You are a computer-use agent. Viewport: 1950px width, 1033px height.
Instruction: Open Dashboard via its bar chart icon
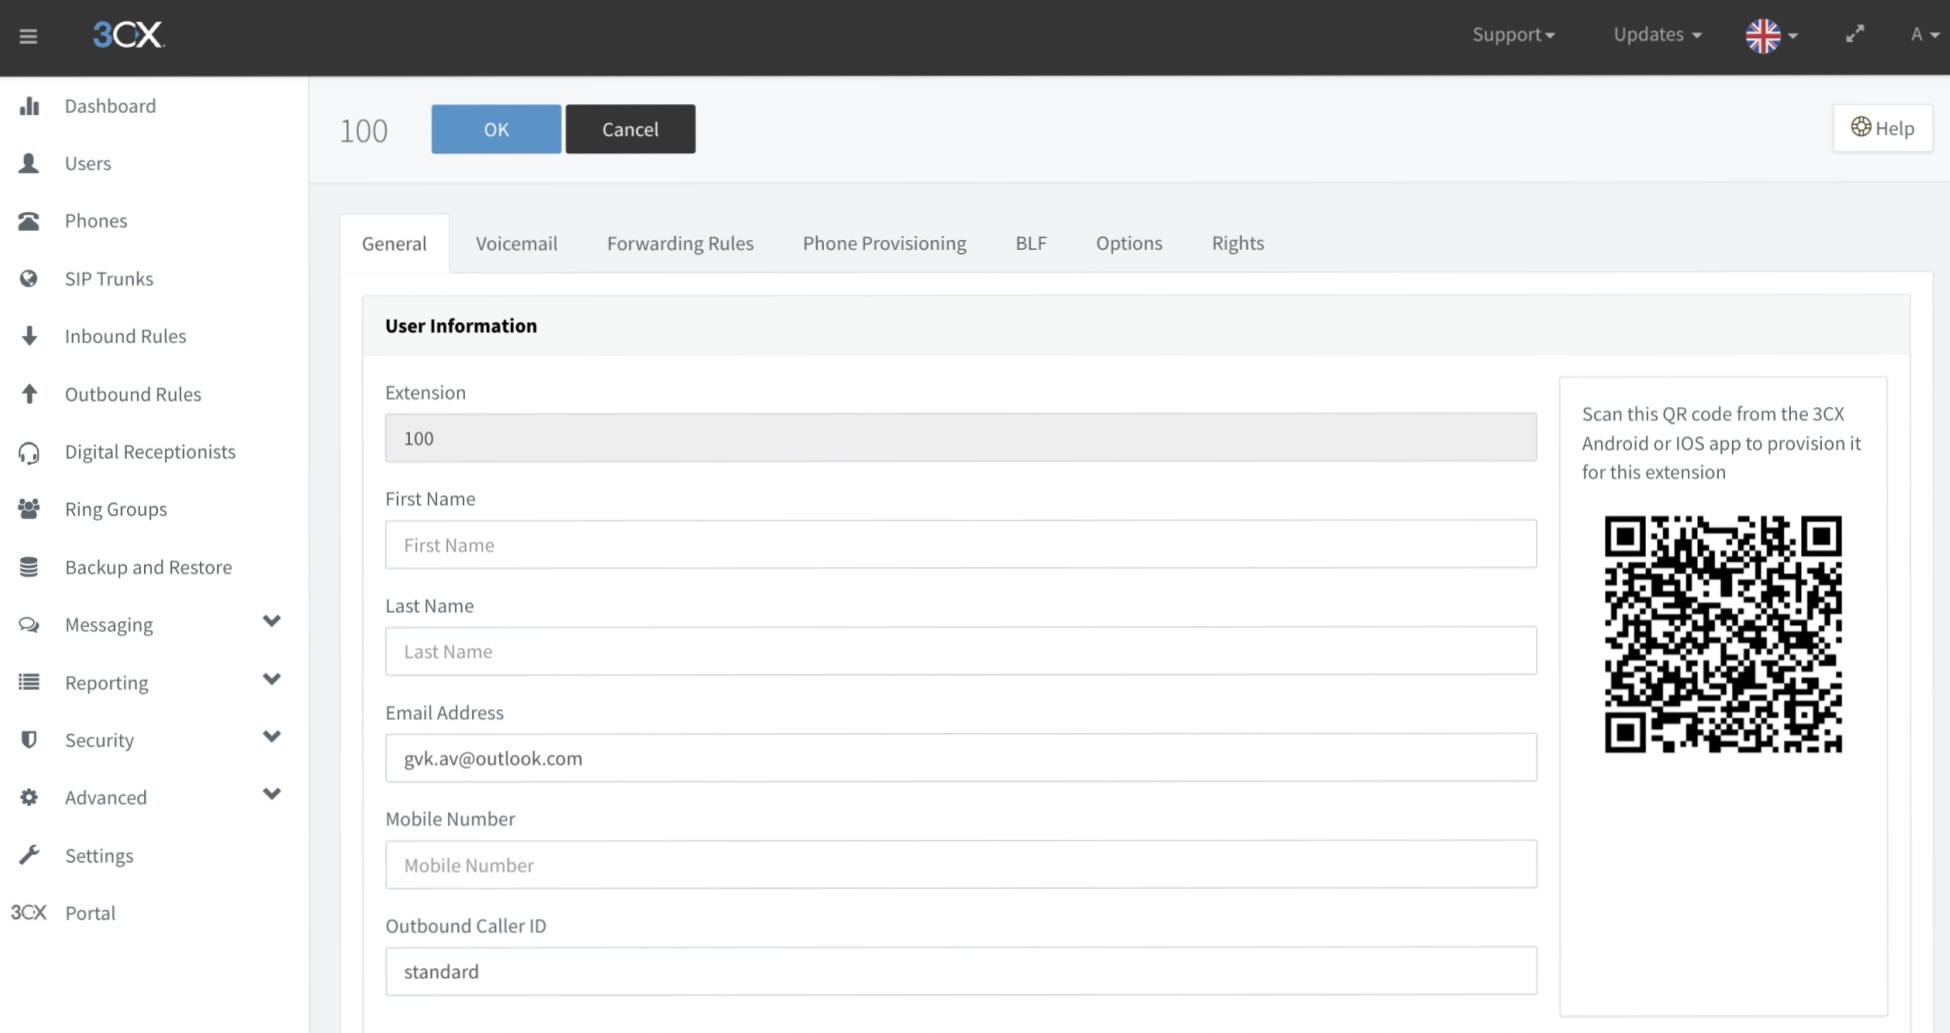point(29,106)
